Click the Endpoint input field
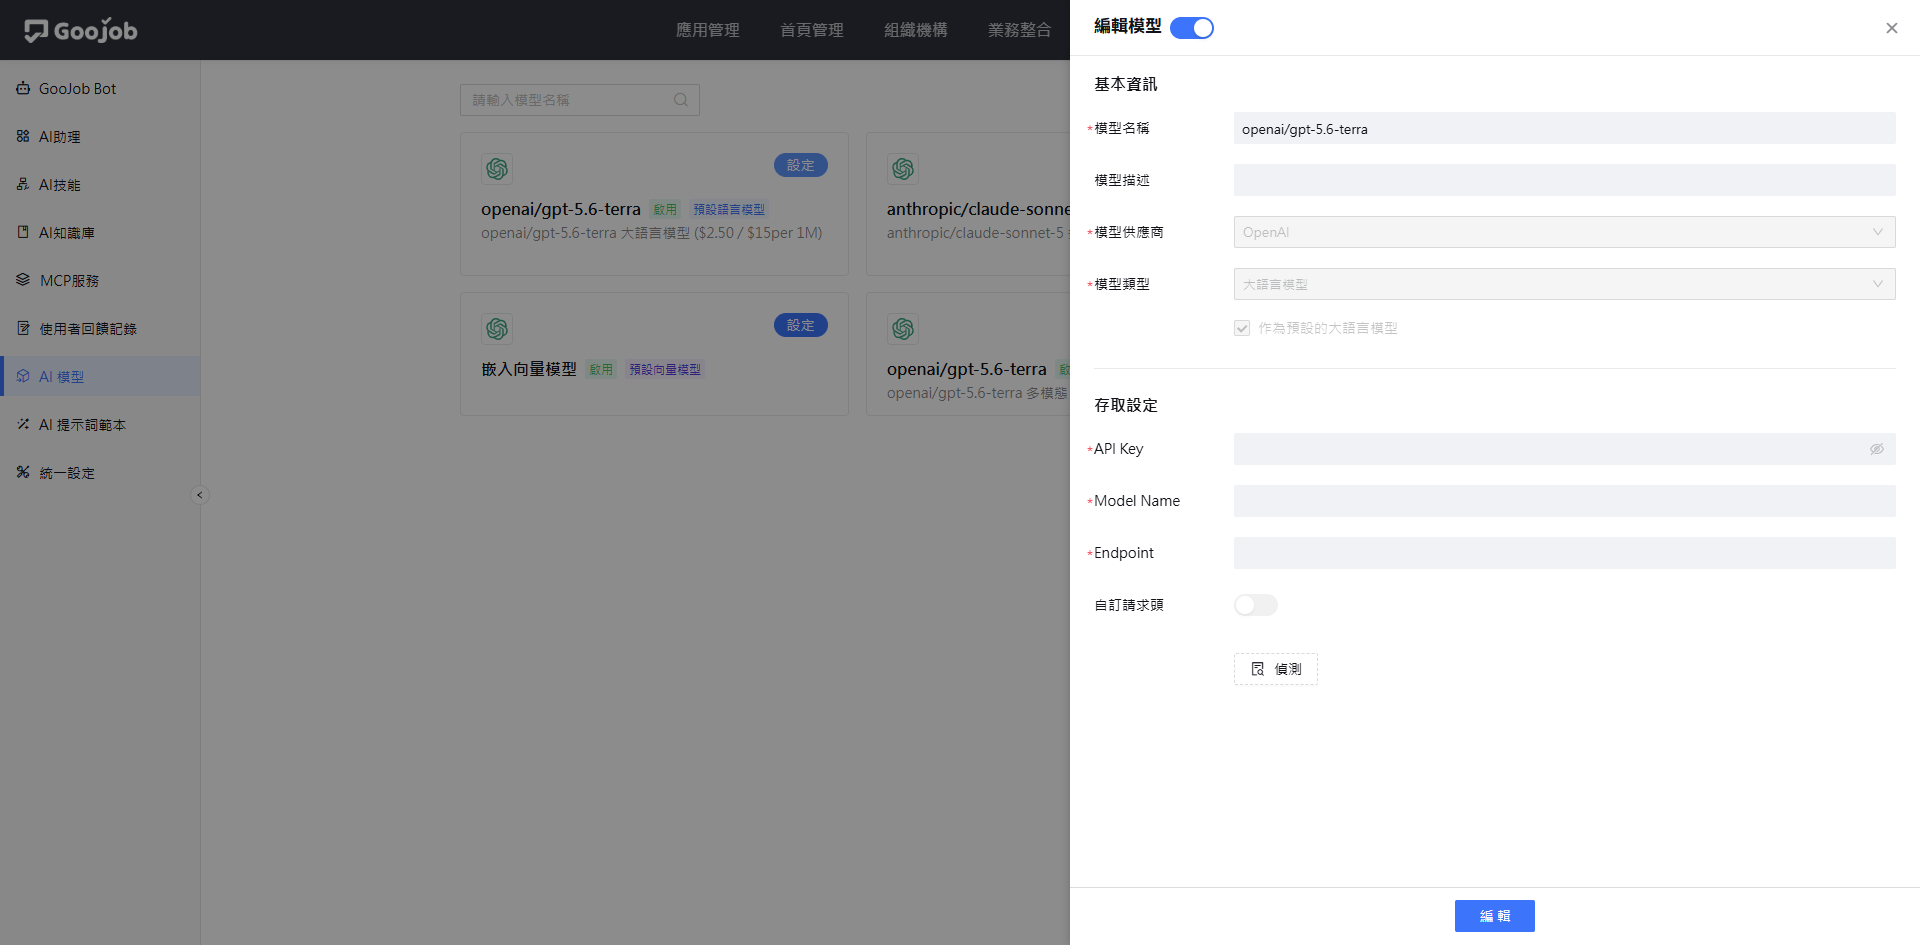 (1565, 553)
